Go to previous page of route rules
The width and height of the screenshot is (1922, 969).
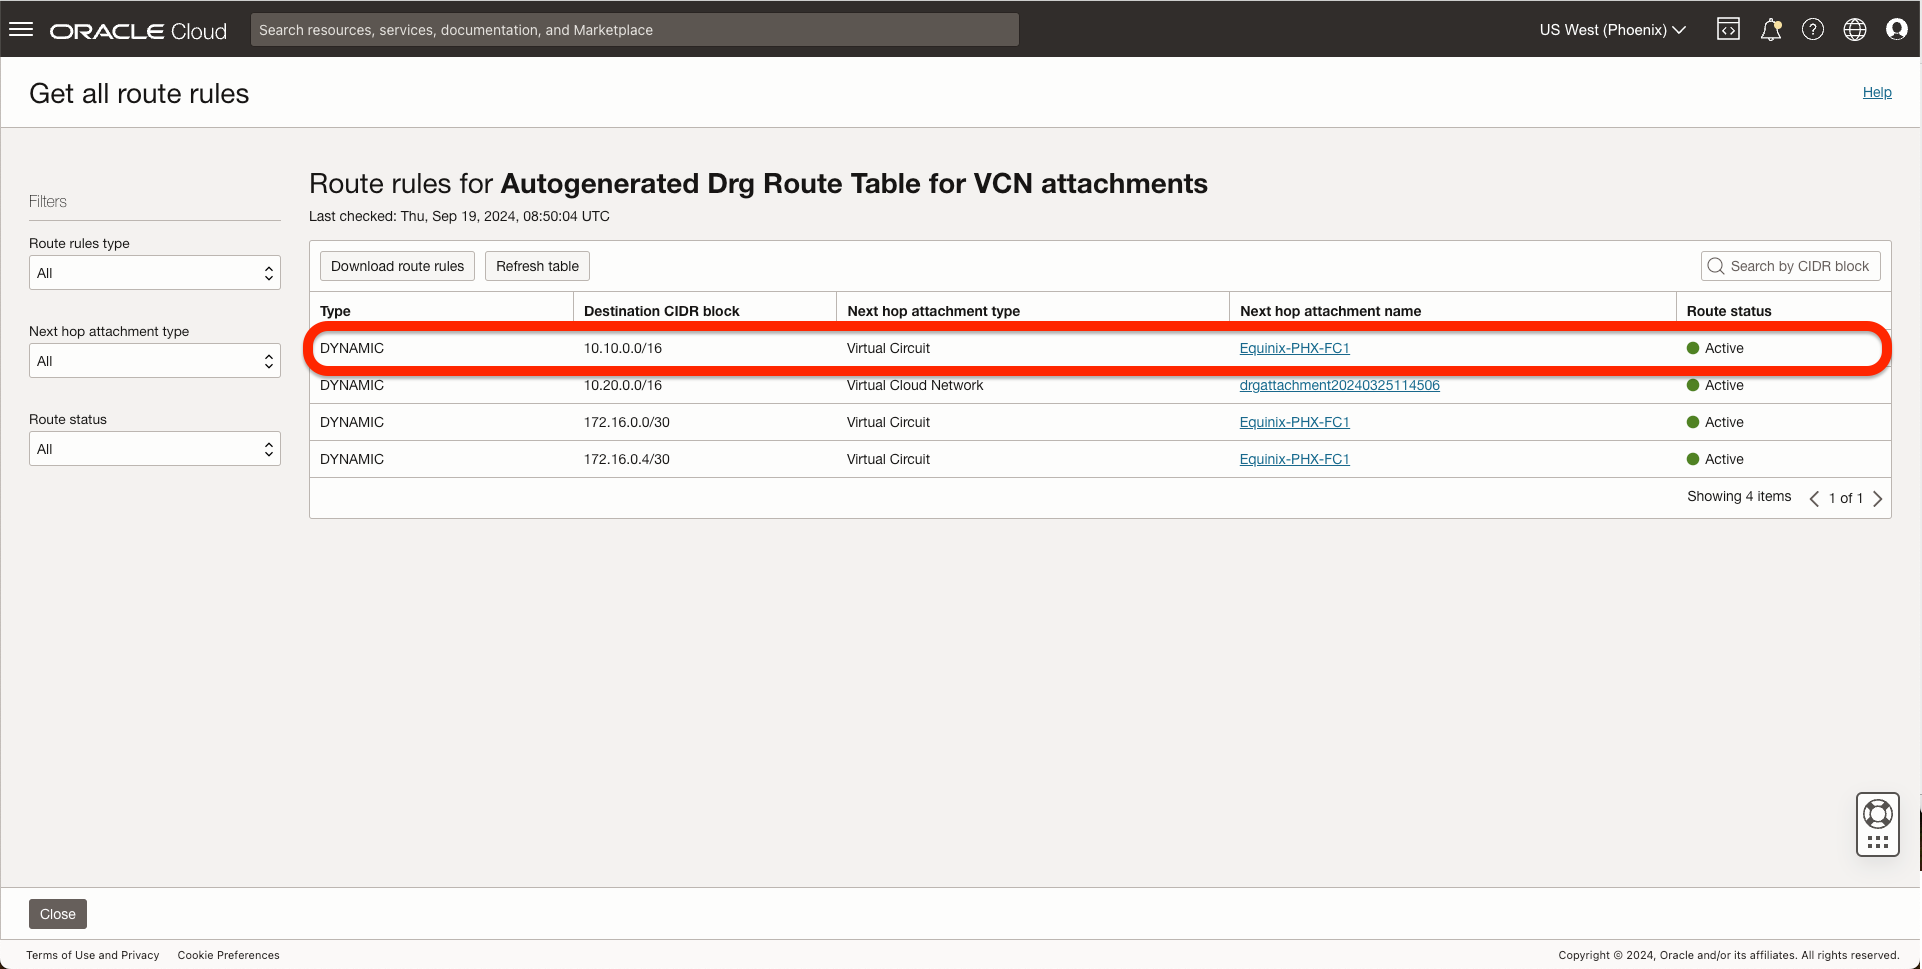point(1814,498)
